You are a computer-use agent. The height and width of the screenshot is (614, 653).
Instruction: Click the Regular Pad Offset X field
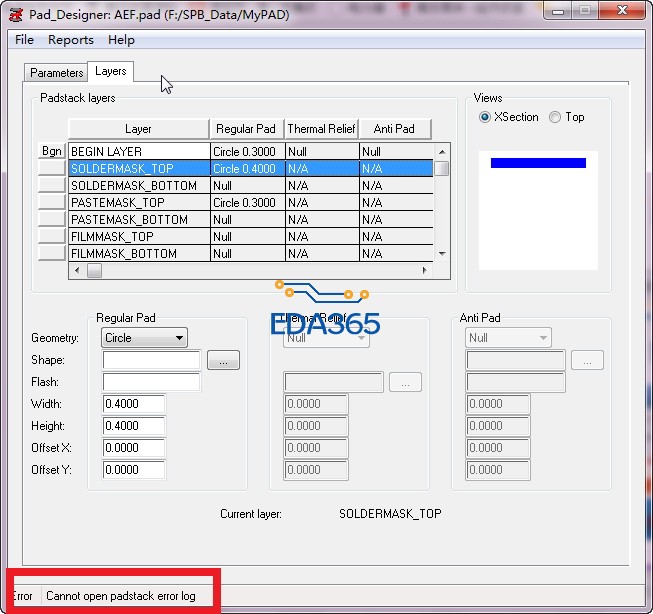pyautogui.click(x=134, y=448)
